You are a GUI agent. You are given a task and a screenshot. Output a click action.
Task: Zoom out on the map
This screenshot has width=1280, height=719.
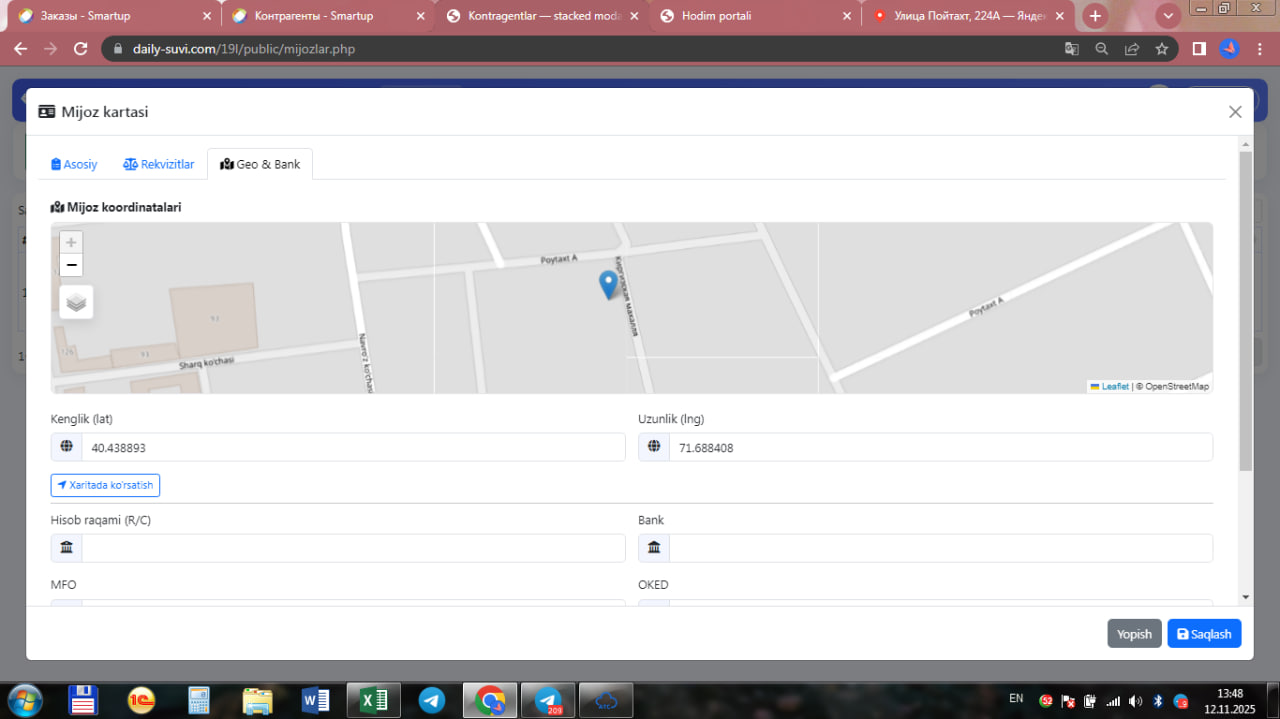(71, 265)
